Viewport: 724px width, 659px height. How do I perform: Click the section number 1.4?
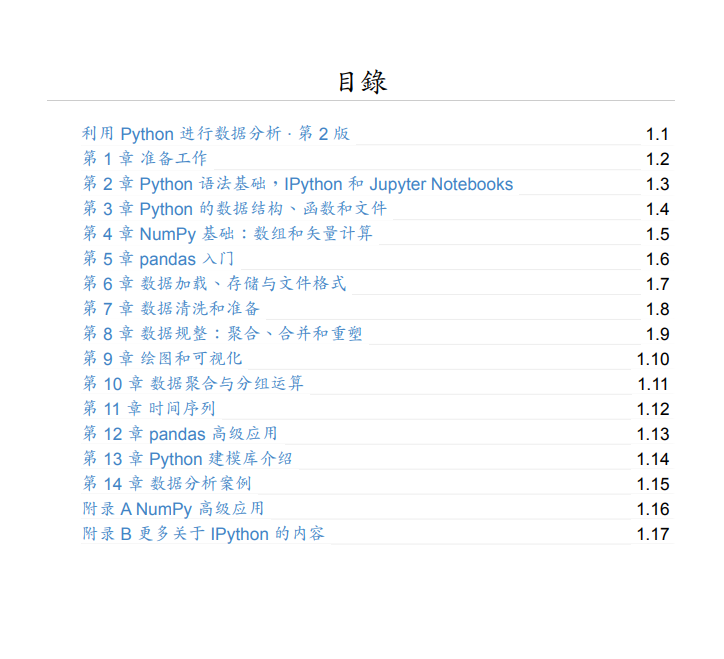tap(657, 209)
